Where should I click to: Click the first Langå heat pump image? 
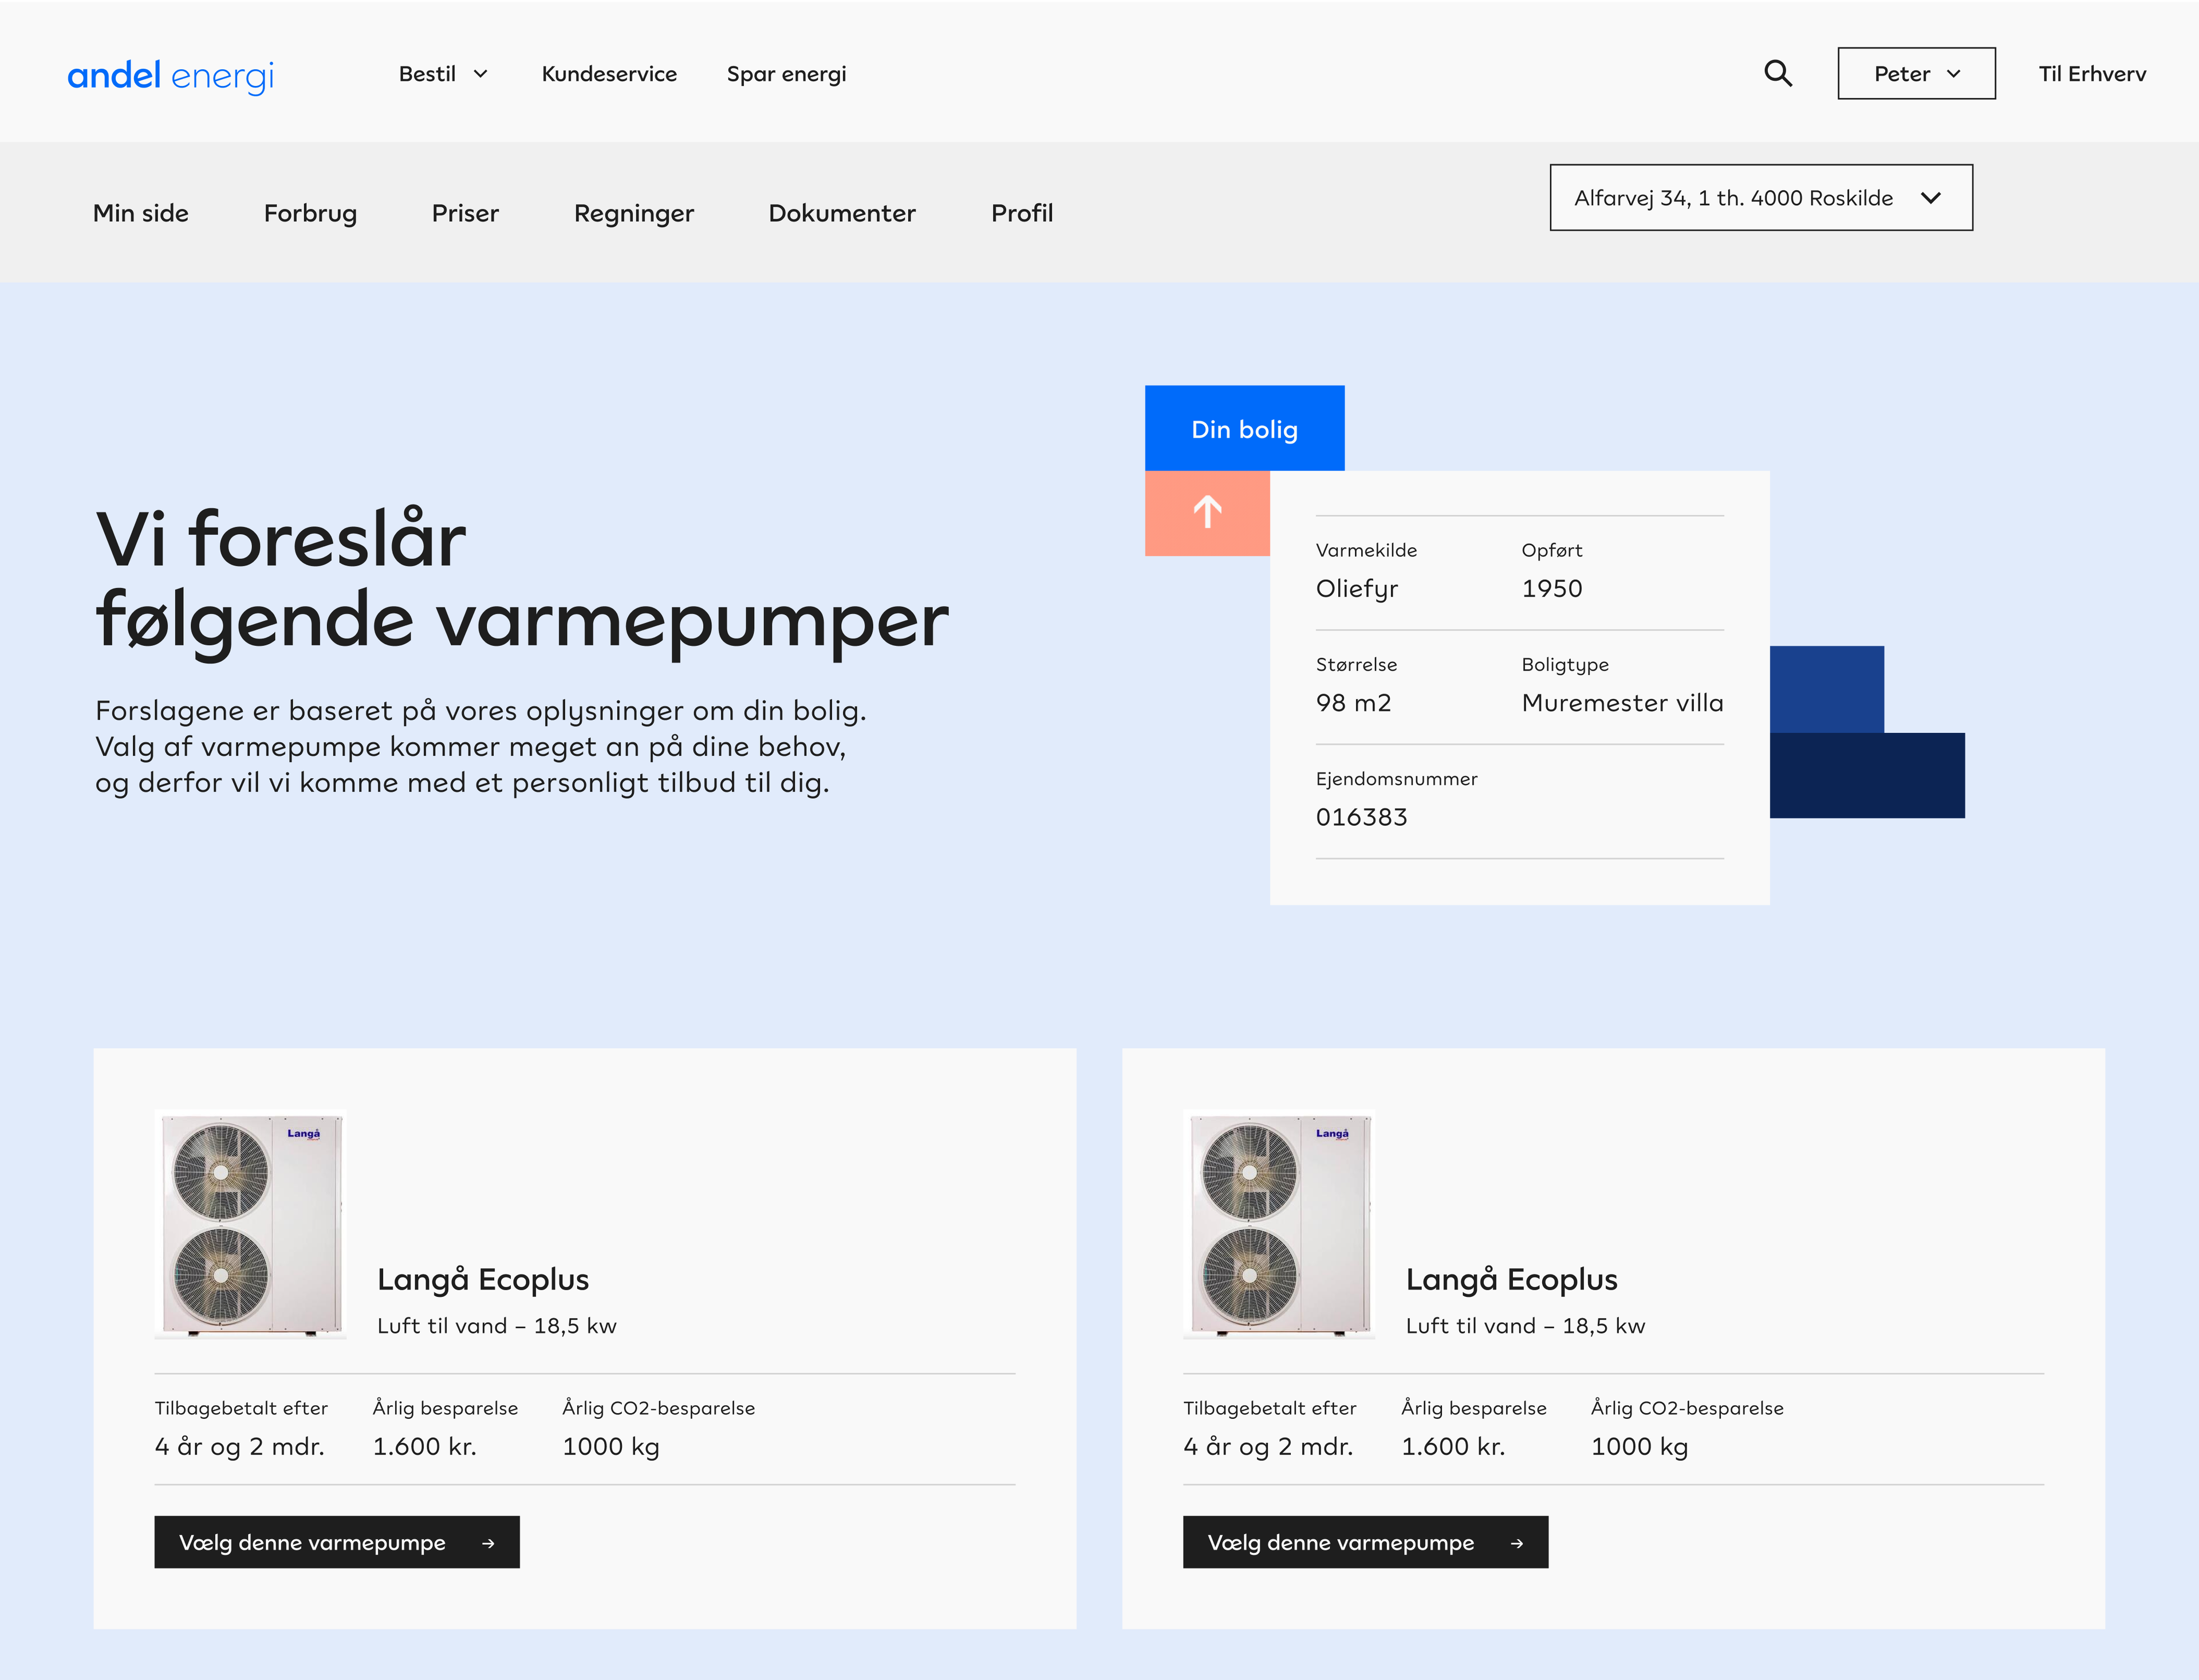[251, 1225]
